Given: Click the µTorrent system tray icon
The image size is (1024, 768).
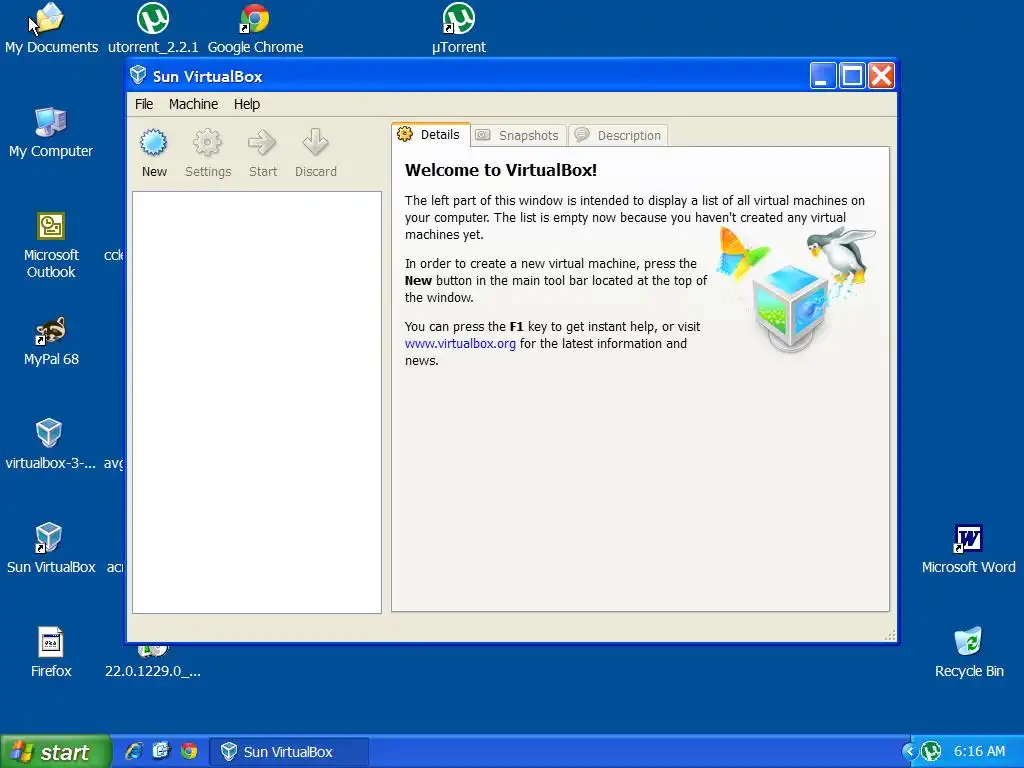Looking at the screenshot, I should click(931, 752).
